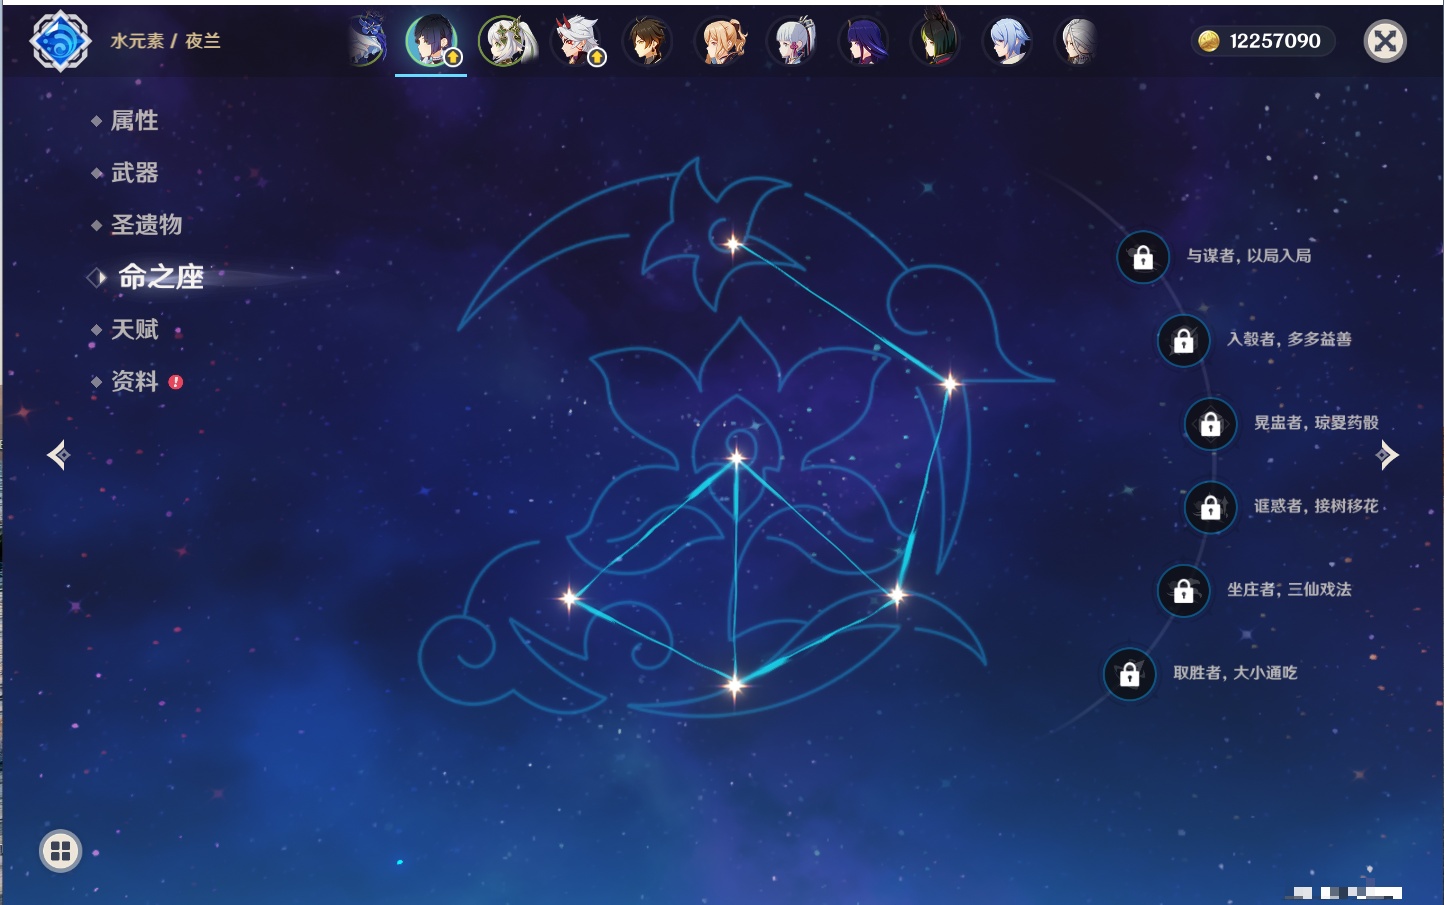1444x905 pixels.
Task: Select Tighnari's portrait in the character bar
Action: [935, 42]
